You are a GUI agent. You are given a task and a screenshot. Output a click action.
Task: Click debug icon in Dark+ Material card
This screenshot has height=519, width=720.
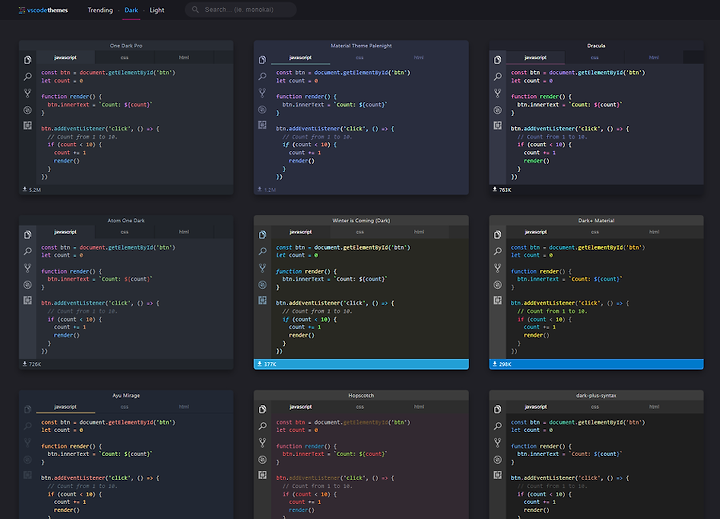pyautogui.click(x=498, y=285)
